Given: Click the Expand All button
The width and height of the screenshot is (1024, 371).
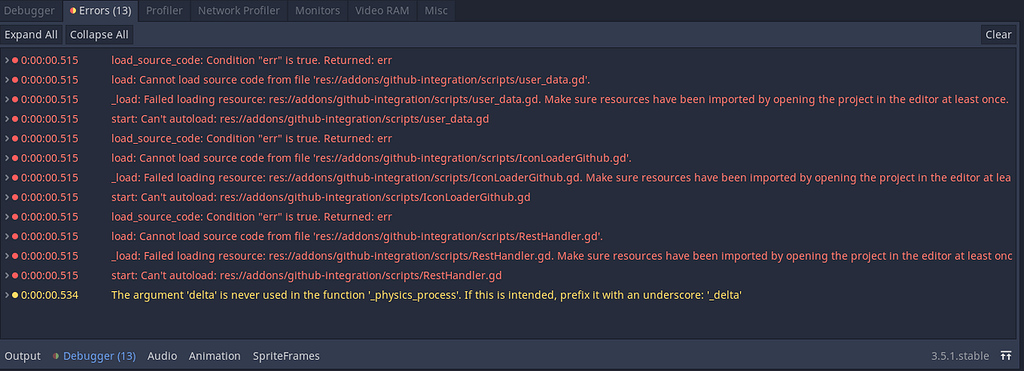Looking at the screenshot, I should click(31, 35).
